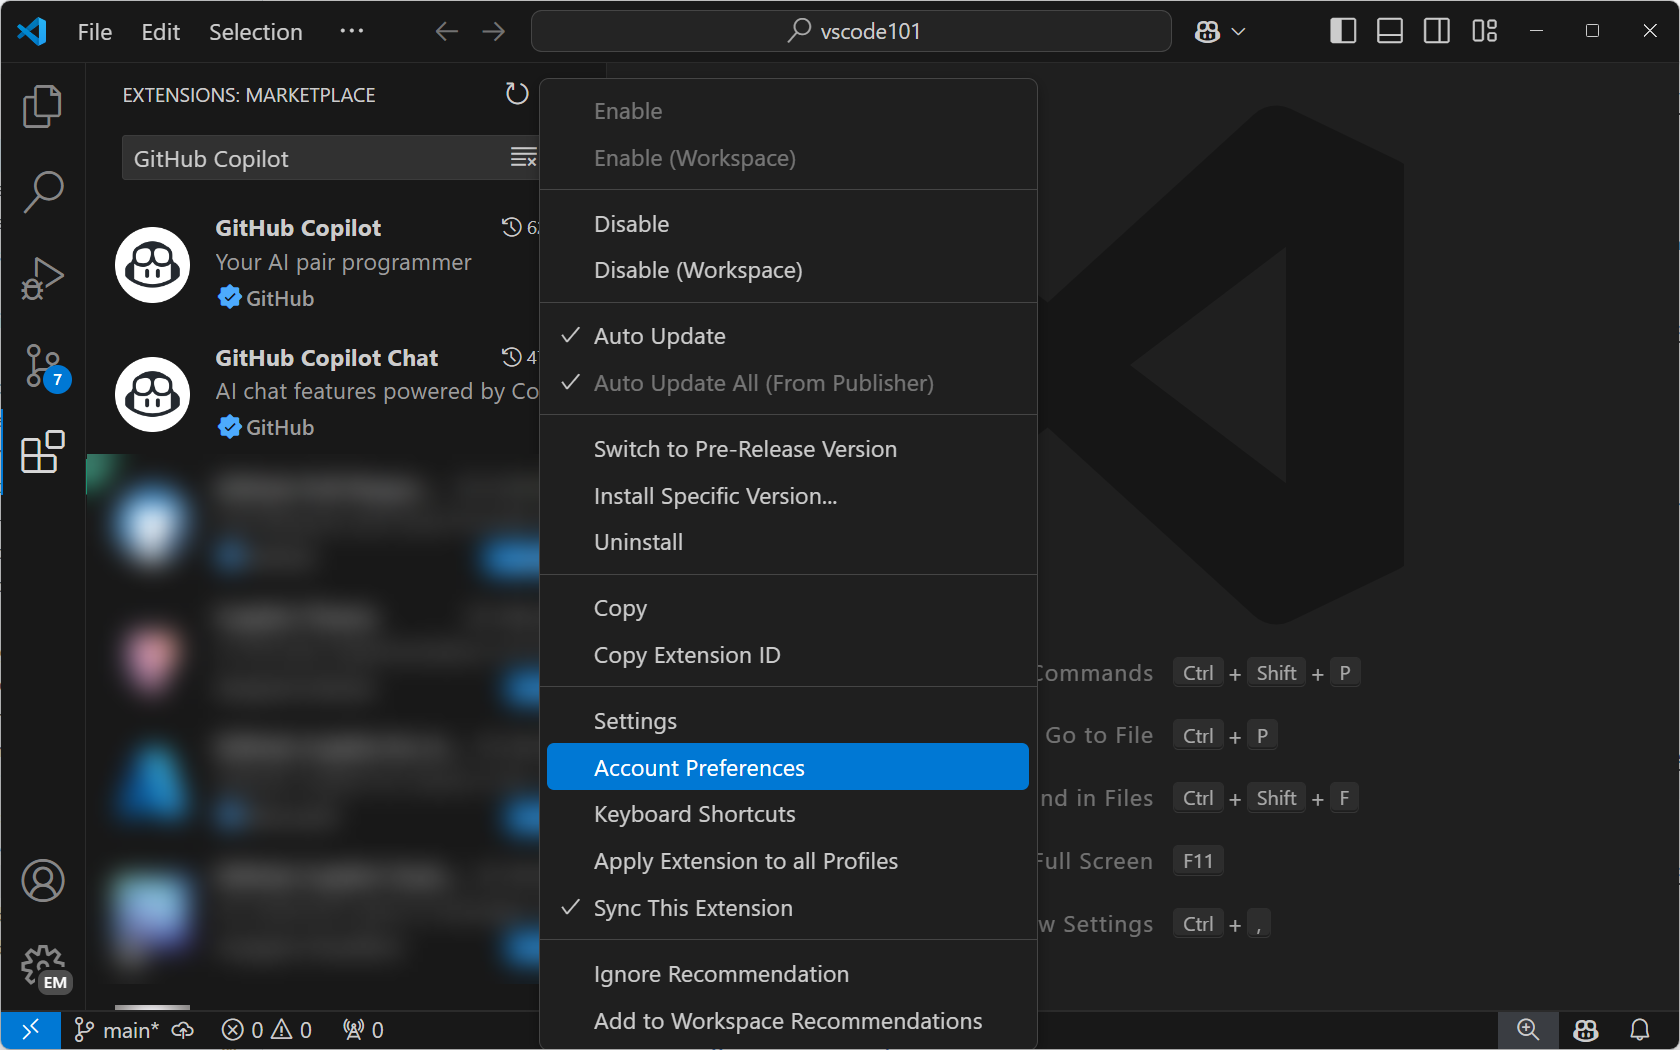Image resolution: width=1680 pixels, height=1050 pixels.
Task: Refresh the Extensions Marketplace list
Action: point(516,94)
